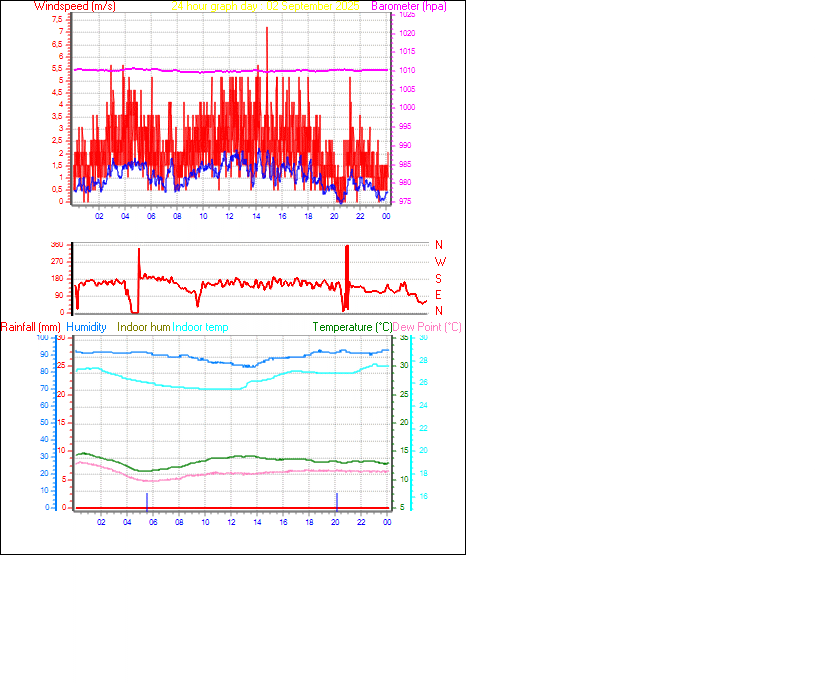Click "3,5" on the windspeed axis
Image resolution: width=816 pixels, height=683 pixels.
coord(57,117)
